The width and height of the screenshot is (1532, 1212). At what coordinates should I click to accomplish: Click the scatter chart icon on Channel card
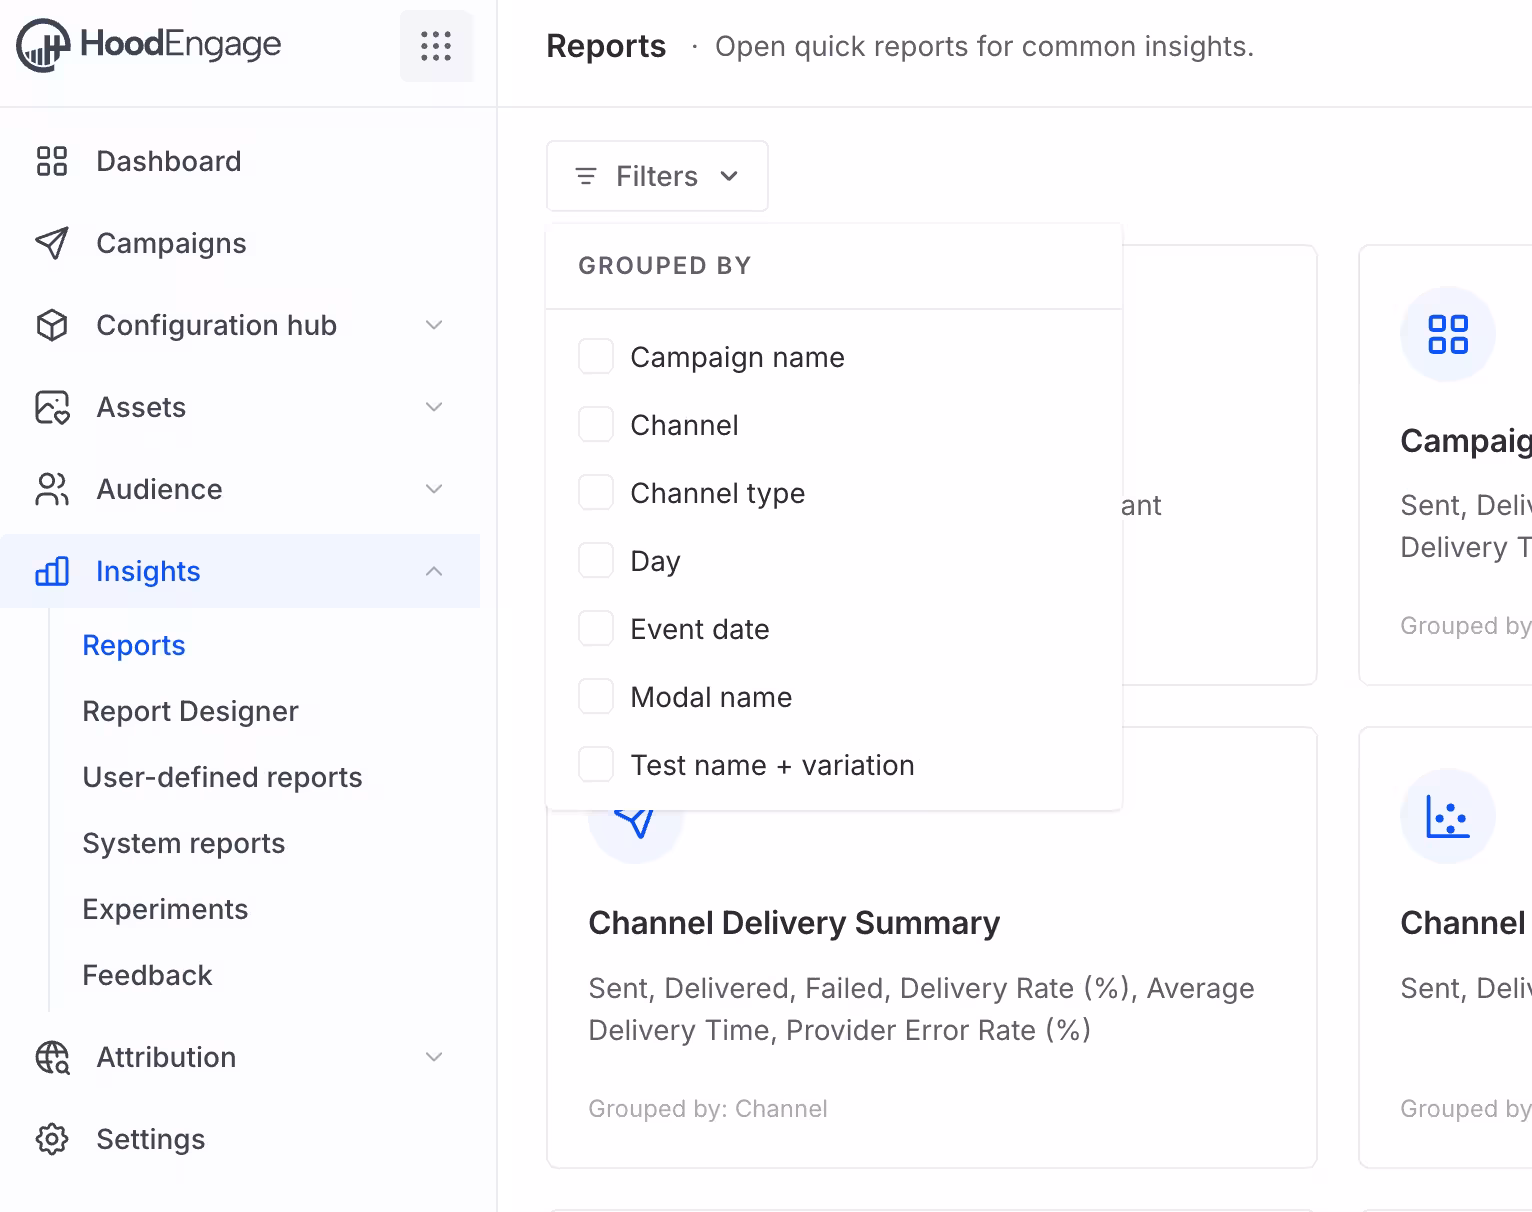tap(1448, 816)
